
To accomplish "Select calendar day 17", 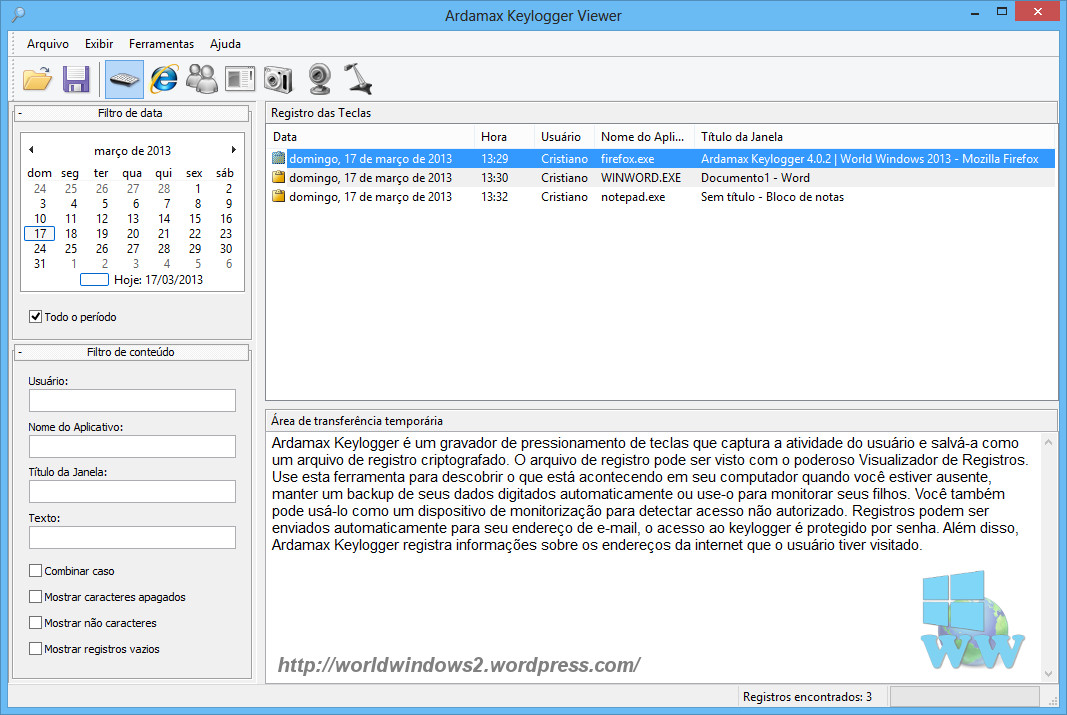I will click(x=40, y=234).
